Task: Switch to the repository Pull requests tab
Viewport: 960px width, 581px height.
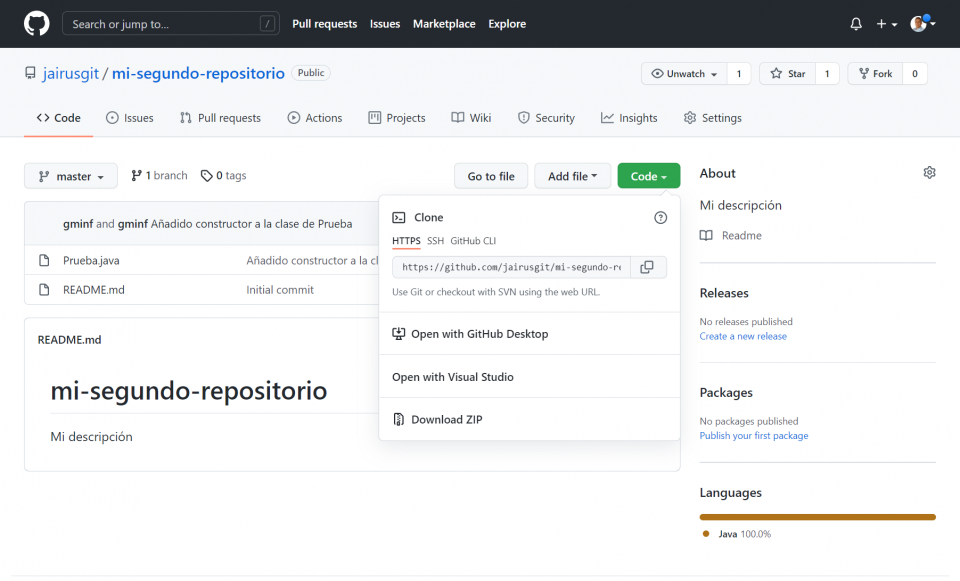Action: pyautogui.click(x=220, y=118)
